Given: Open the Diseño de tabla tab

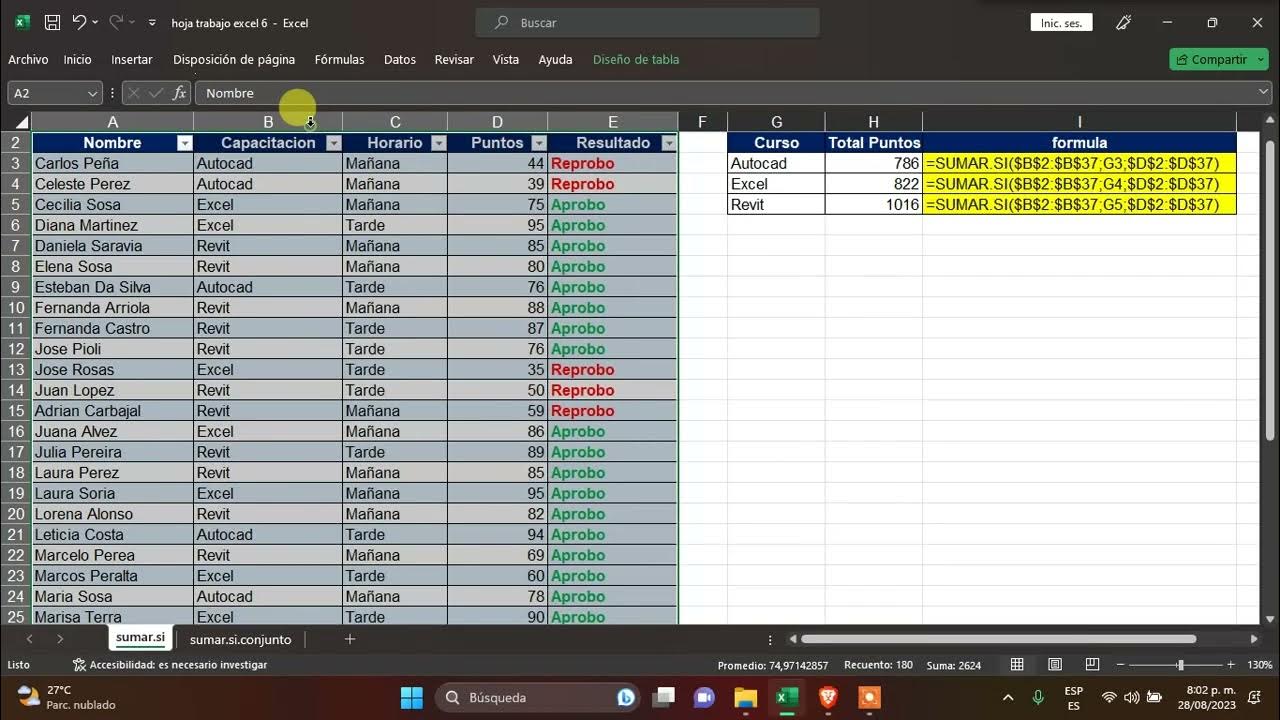Looking at the screenshot, I should (x=636, y=59).
